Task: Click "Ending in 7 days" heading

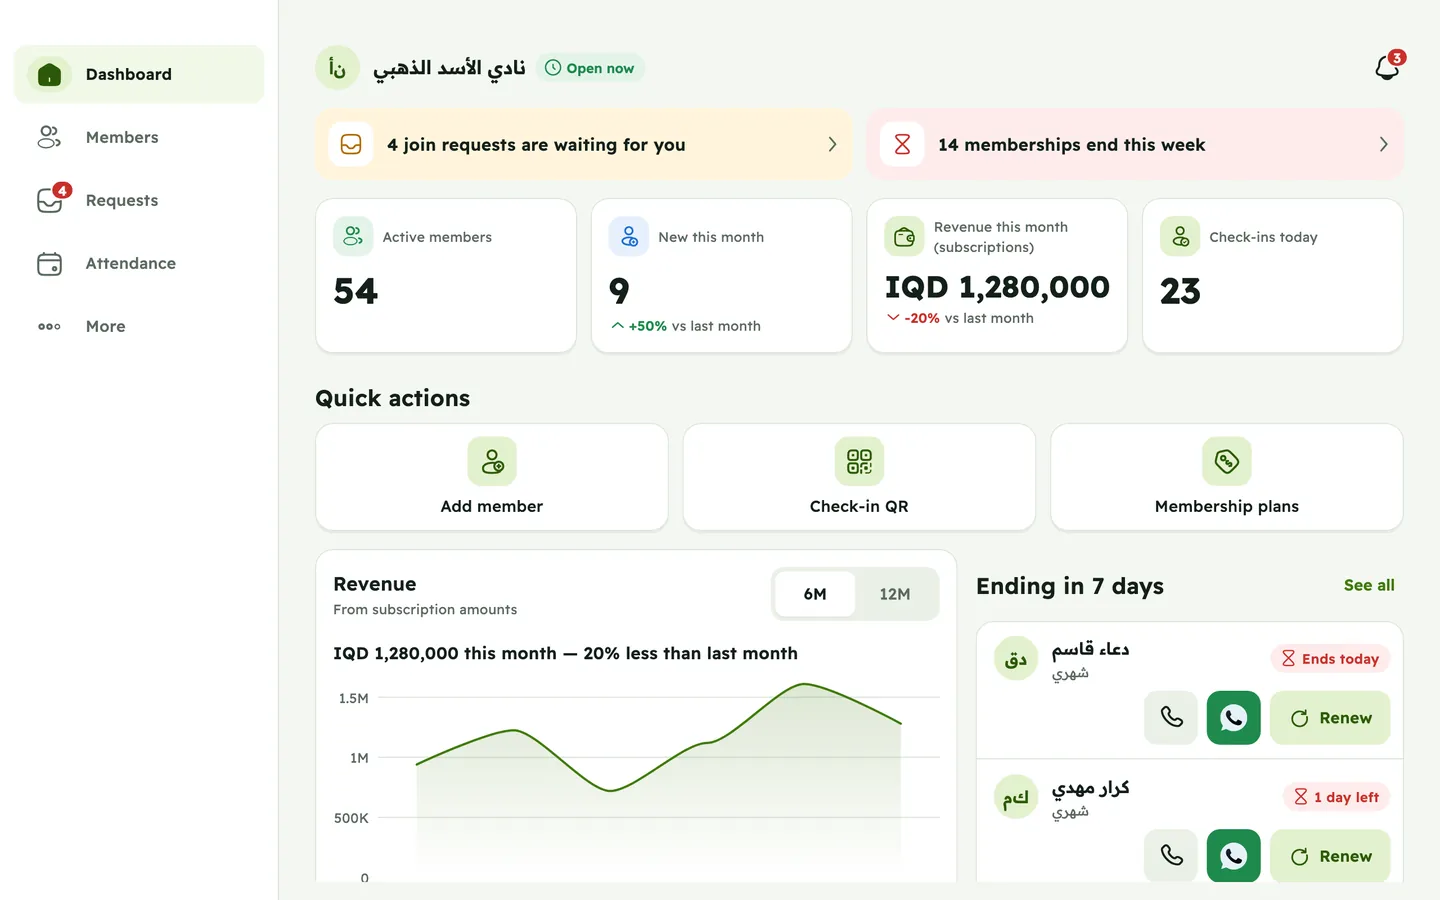Action: tap(1070, 586)
